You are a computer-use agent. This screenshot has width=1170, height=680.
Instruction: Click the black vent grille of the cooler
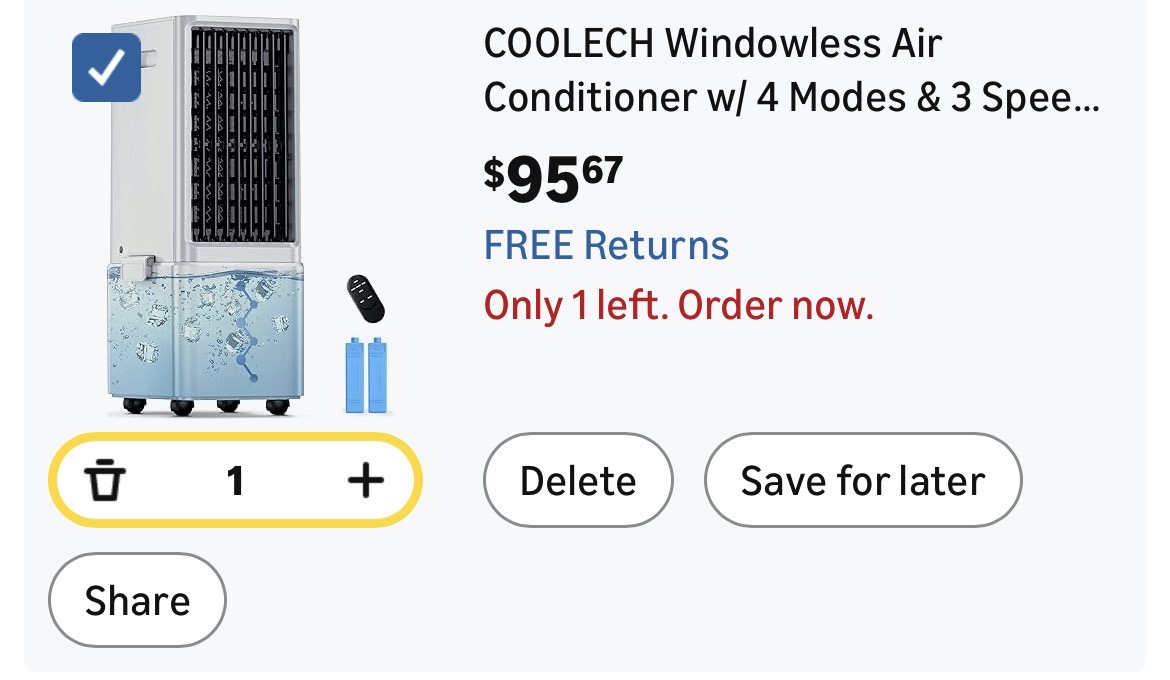click(x=241, y=135)
